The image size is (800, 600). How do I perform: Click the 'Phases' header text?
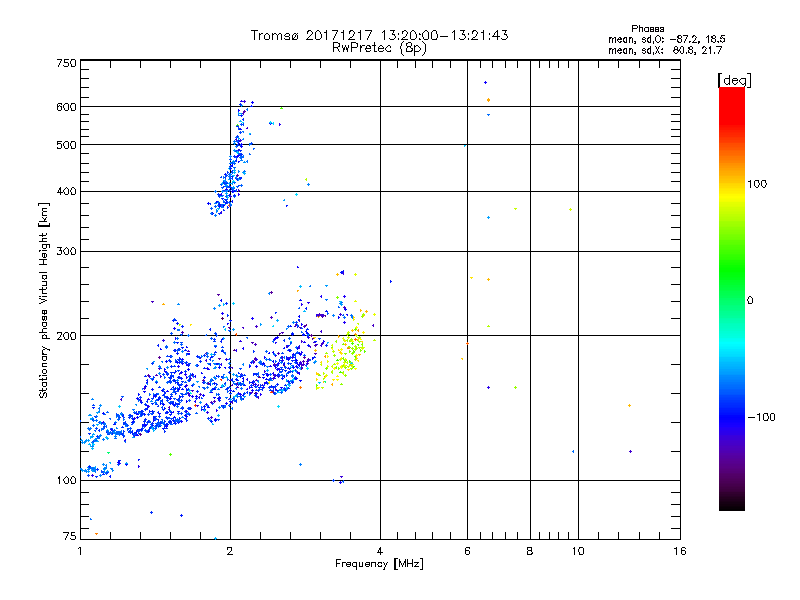[647, 29]
